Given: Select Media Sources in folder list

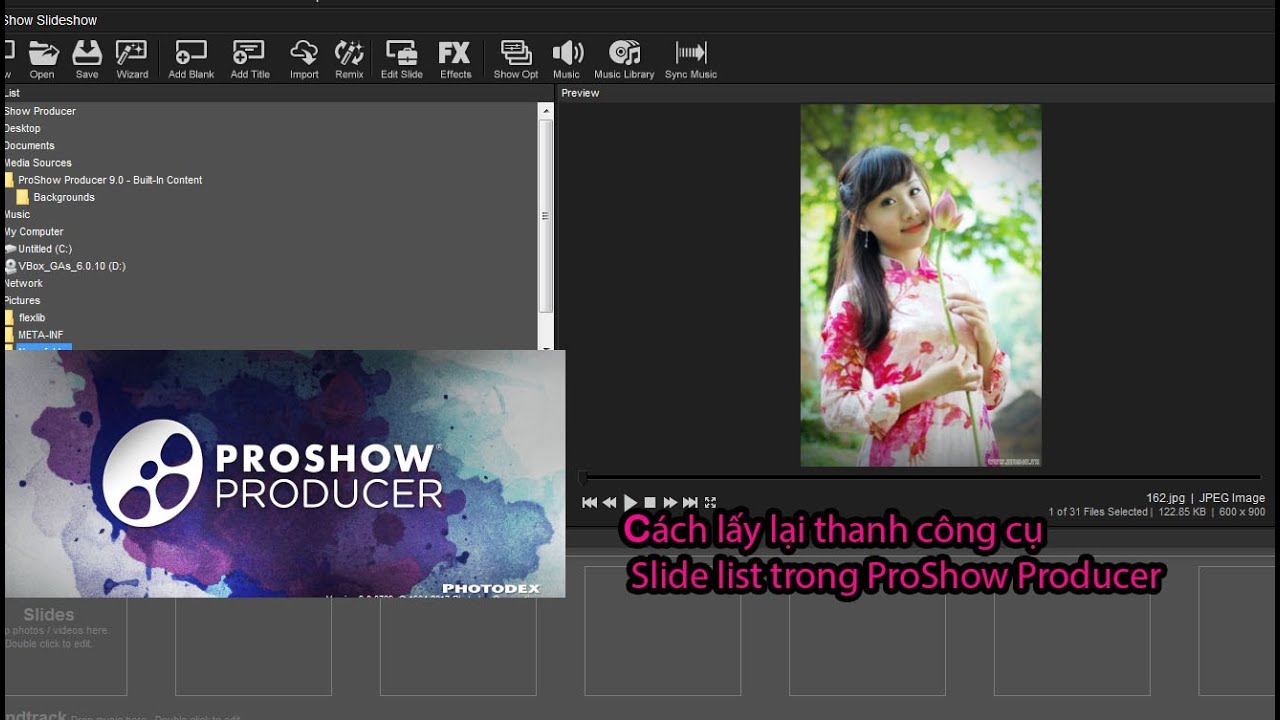Looking at the screenshot, I should pyautogui.click(x=38, y=162).
